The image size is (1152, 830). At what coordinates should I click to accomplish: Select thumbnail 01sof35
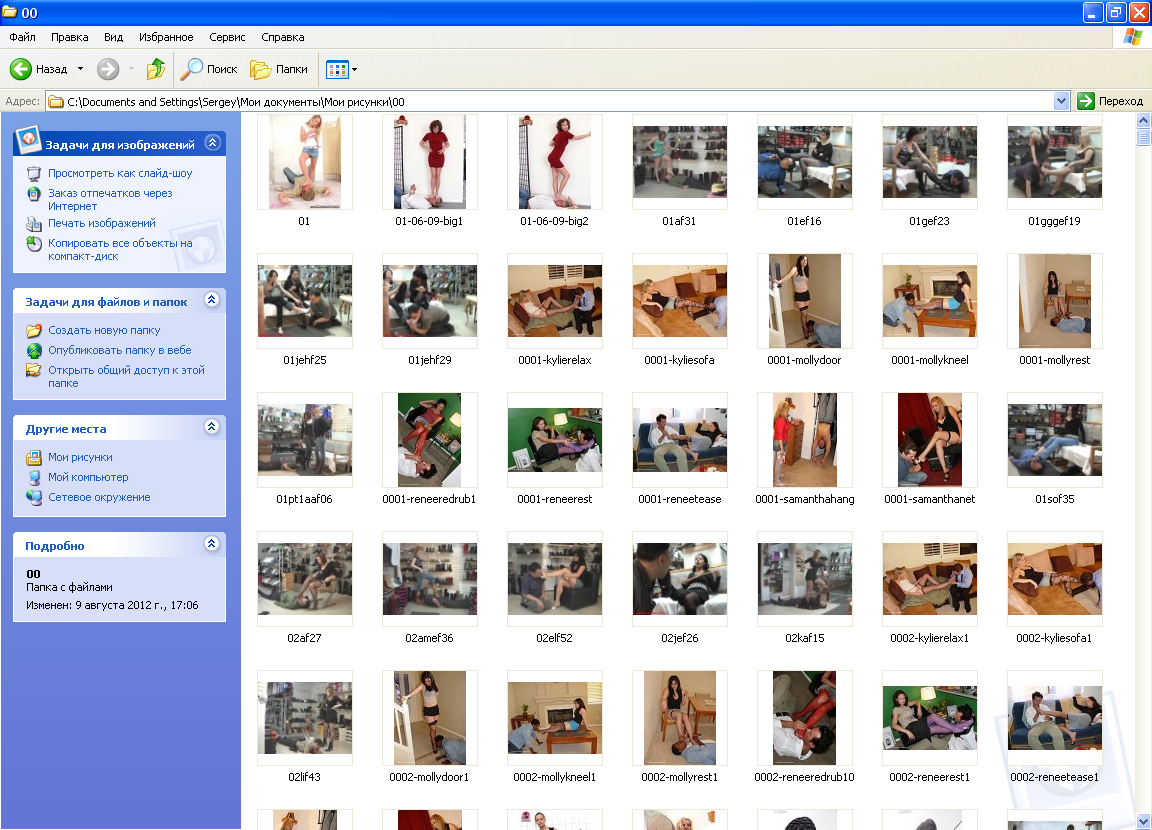(x=1054, y=440)
